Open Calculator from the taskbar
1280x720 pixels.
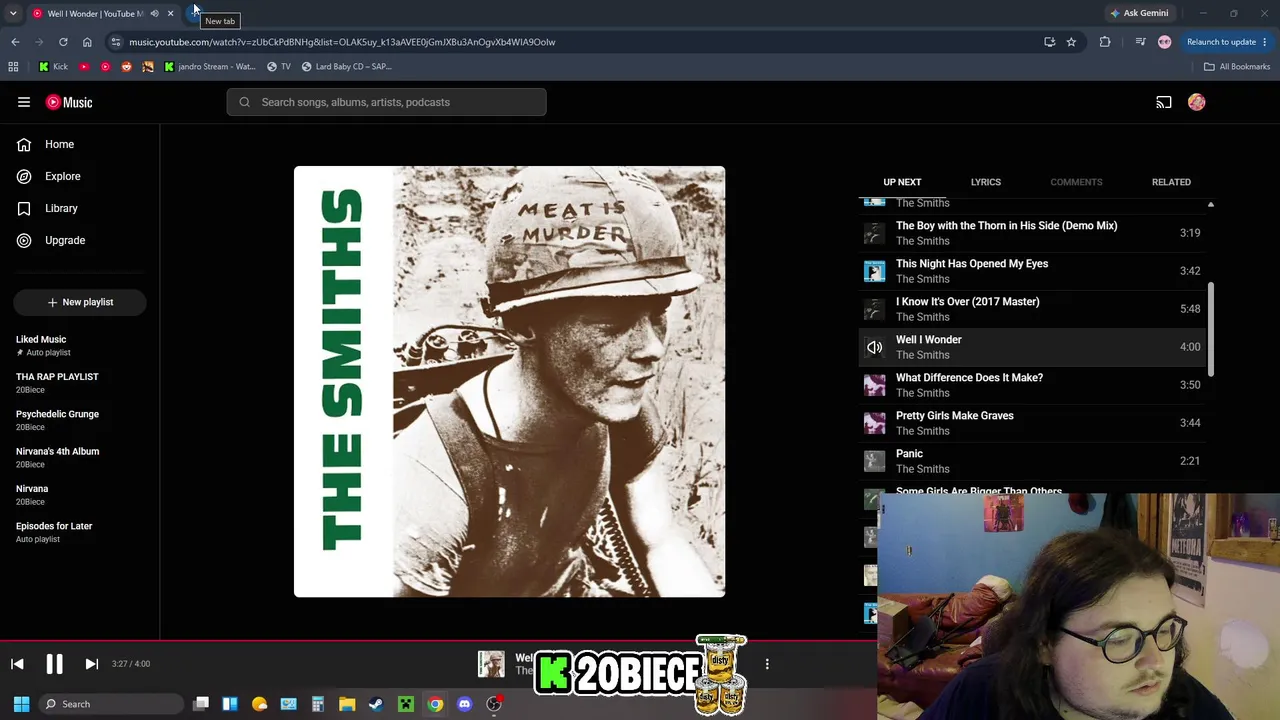pyautogui.click(x=318, y=704)
